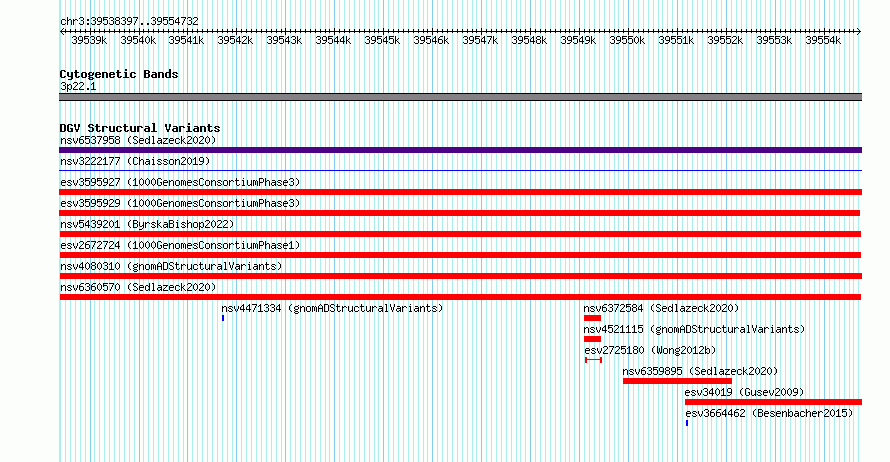The width and height of the screenshot is (890, 462).
Task: Click the DGV Structural Variants track title
Action: [140, 128]
